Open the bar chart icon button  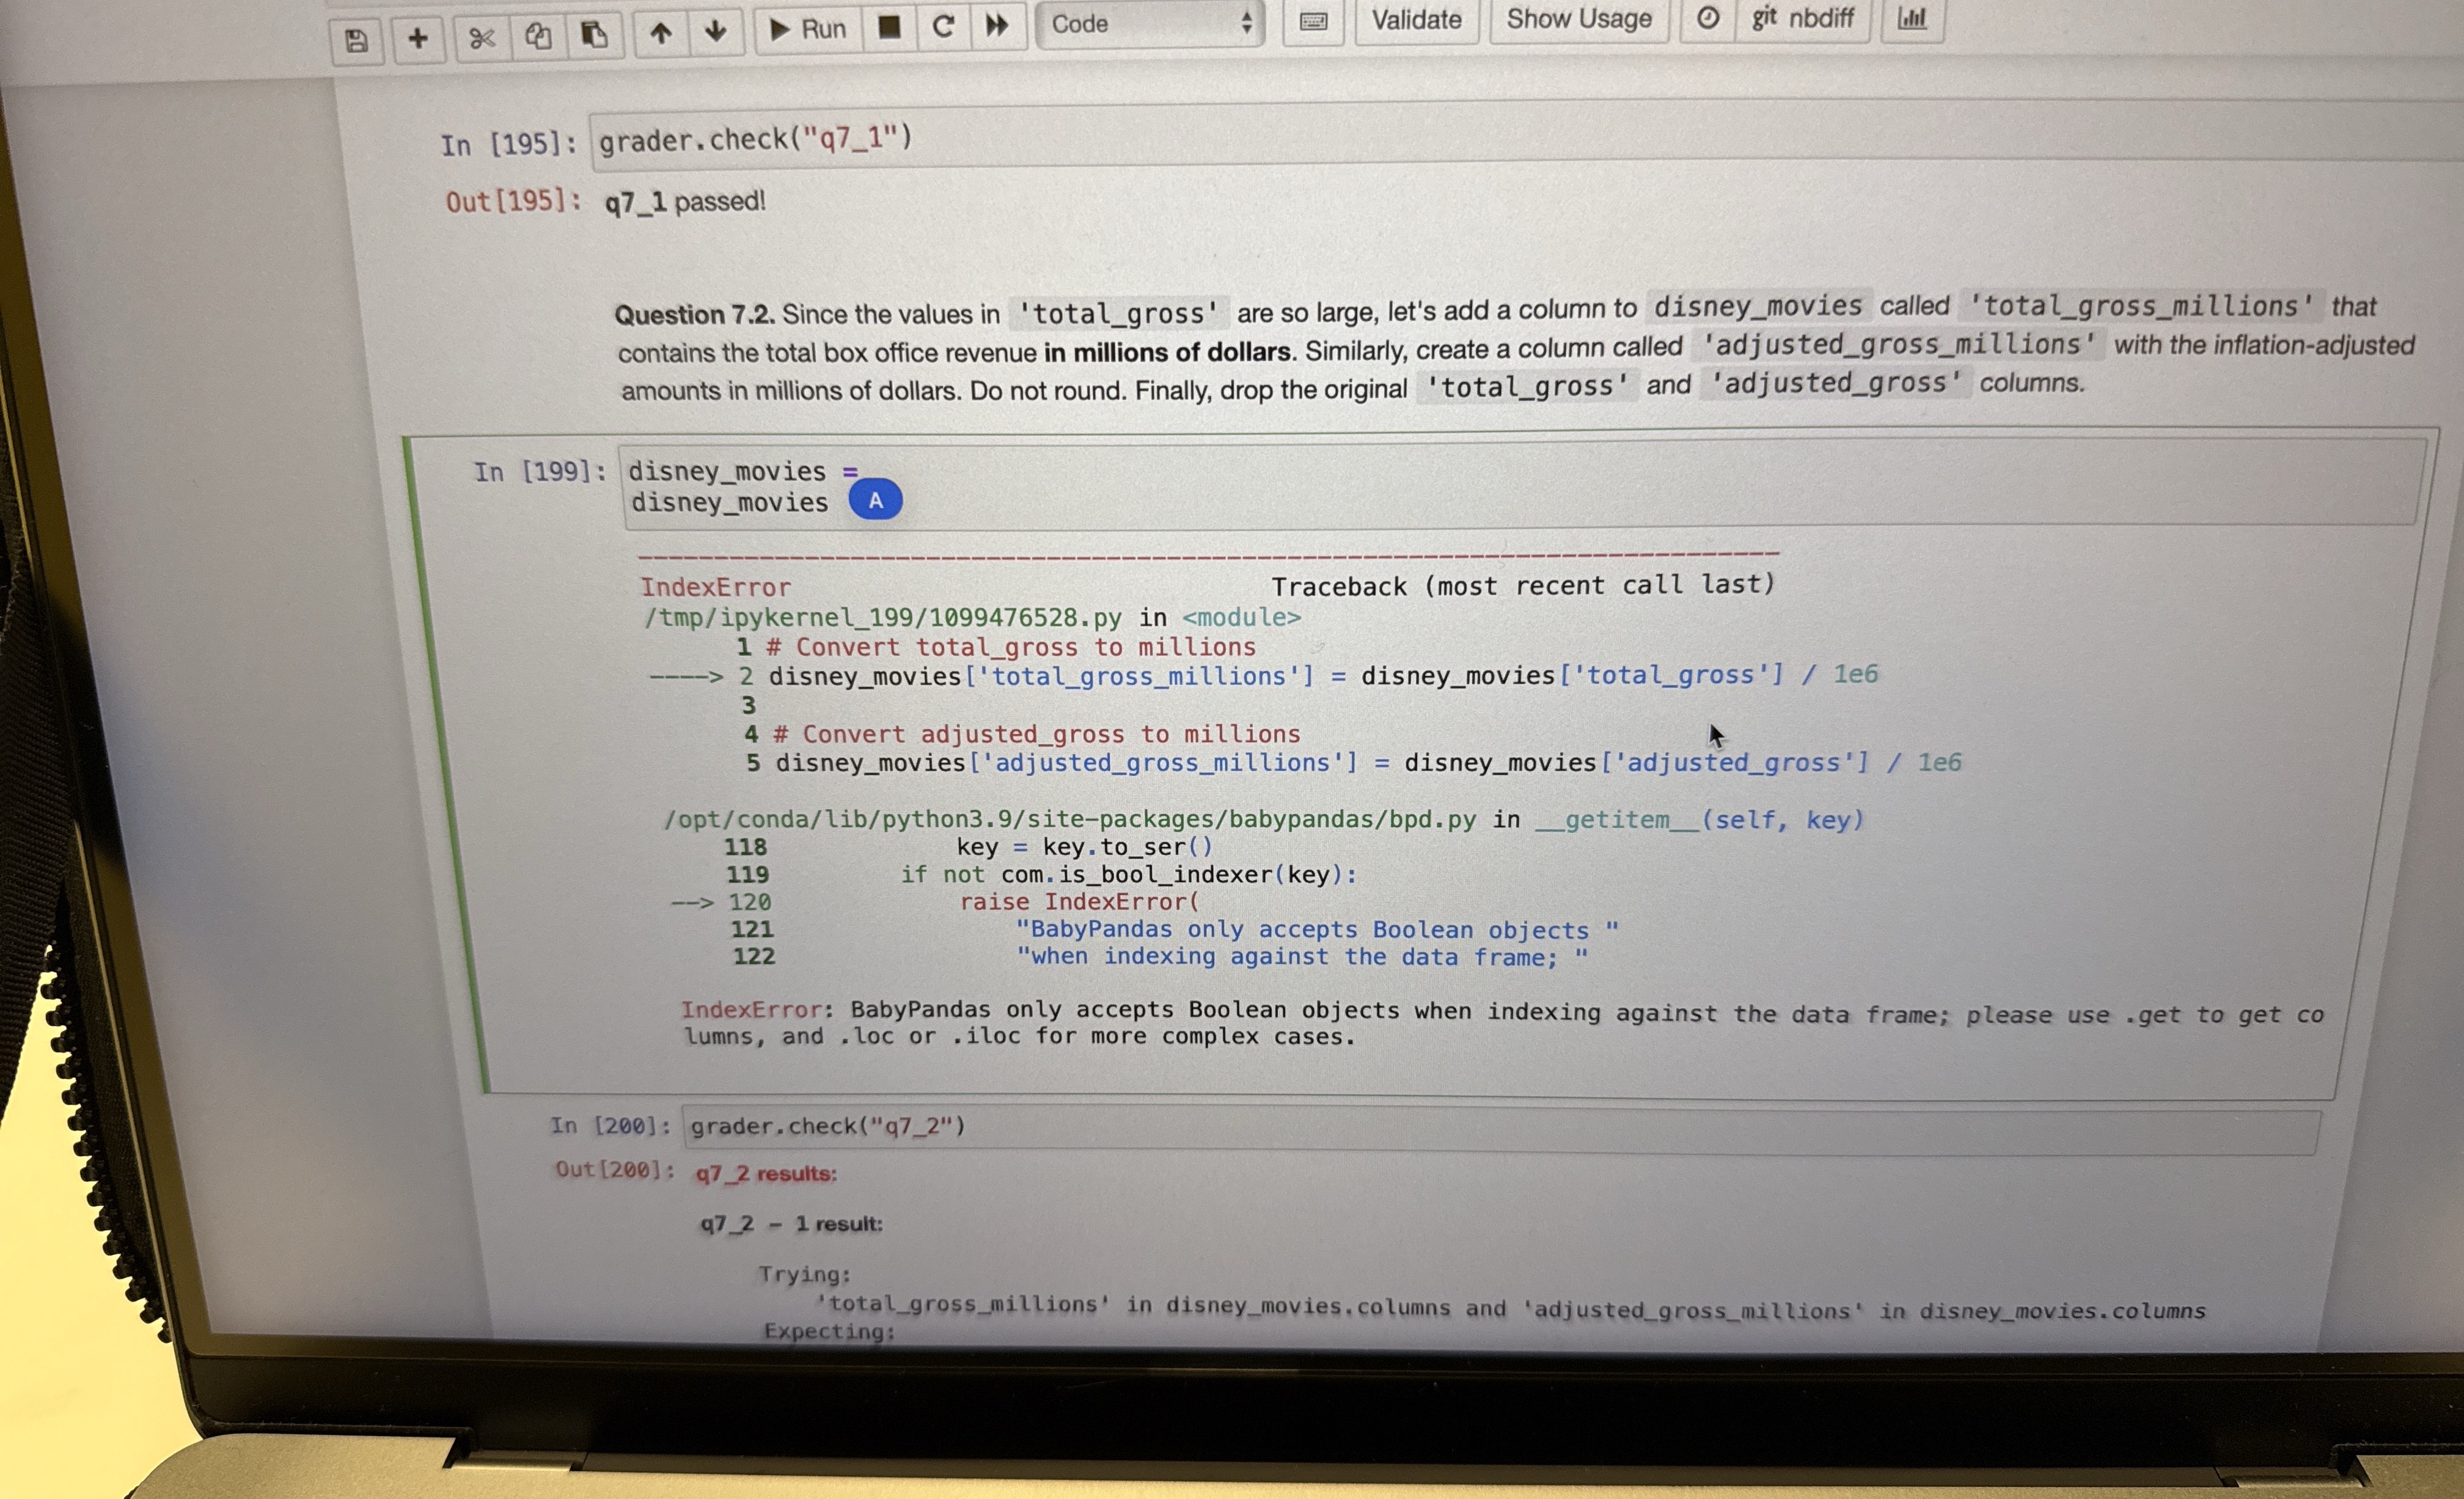coord(1911,17)
